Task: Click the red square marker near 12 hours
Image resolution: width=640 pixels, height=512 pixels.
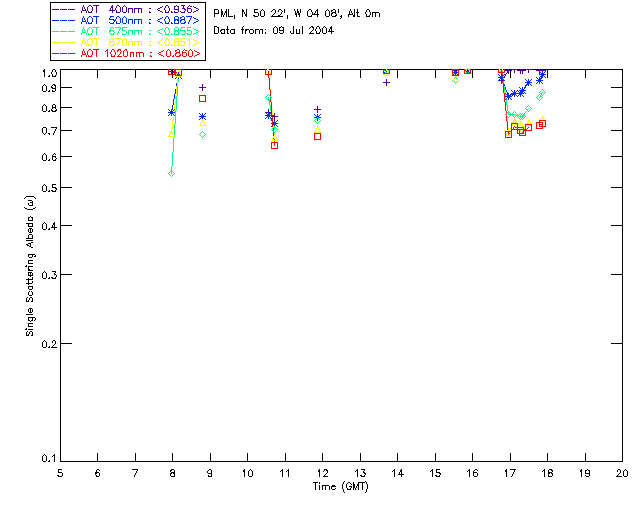Action: point(317,136)
